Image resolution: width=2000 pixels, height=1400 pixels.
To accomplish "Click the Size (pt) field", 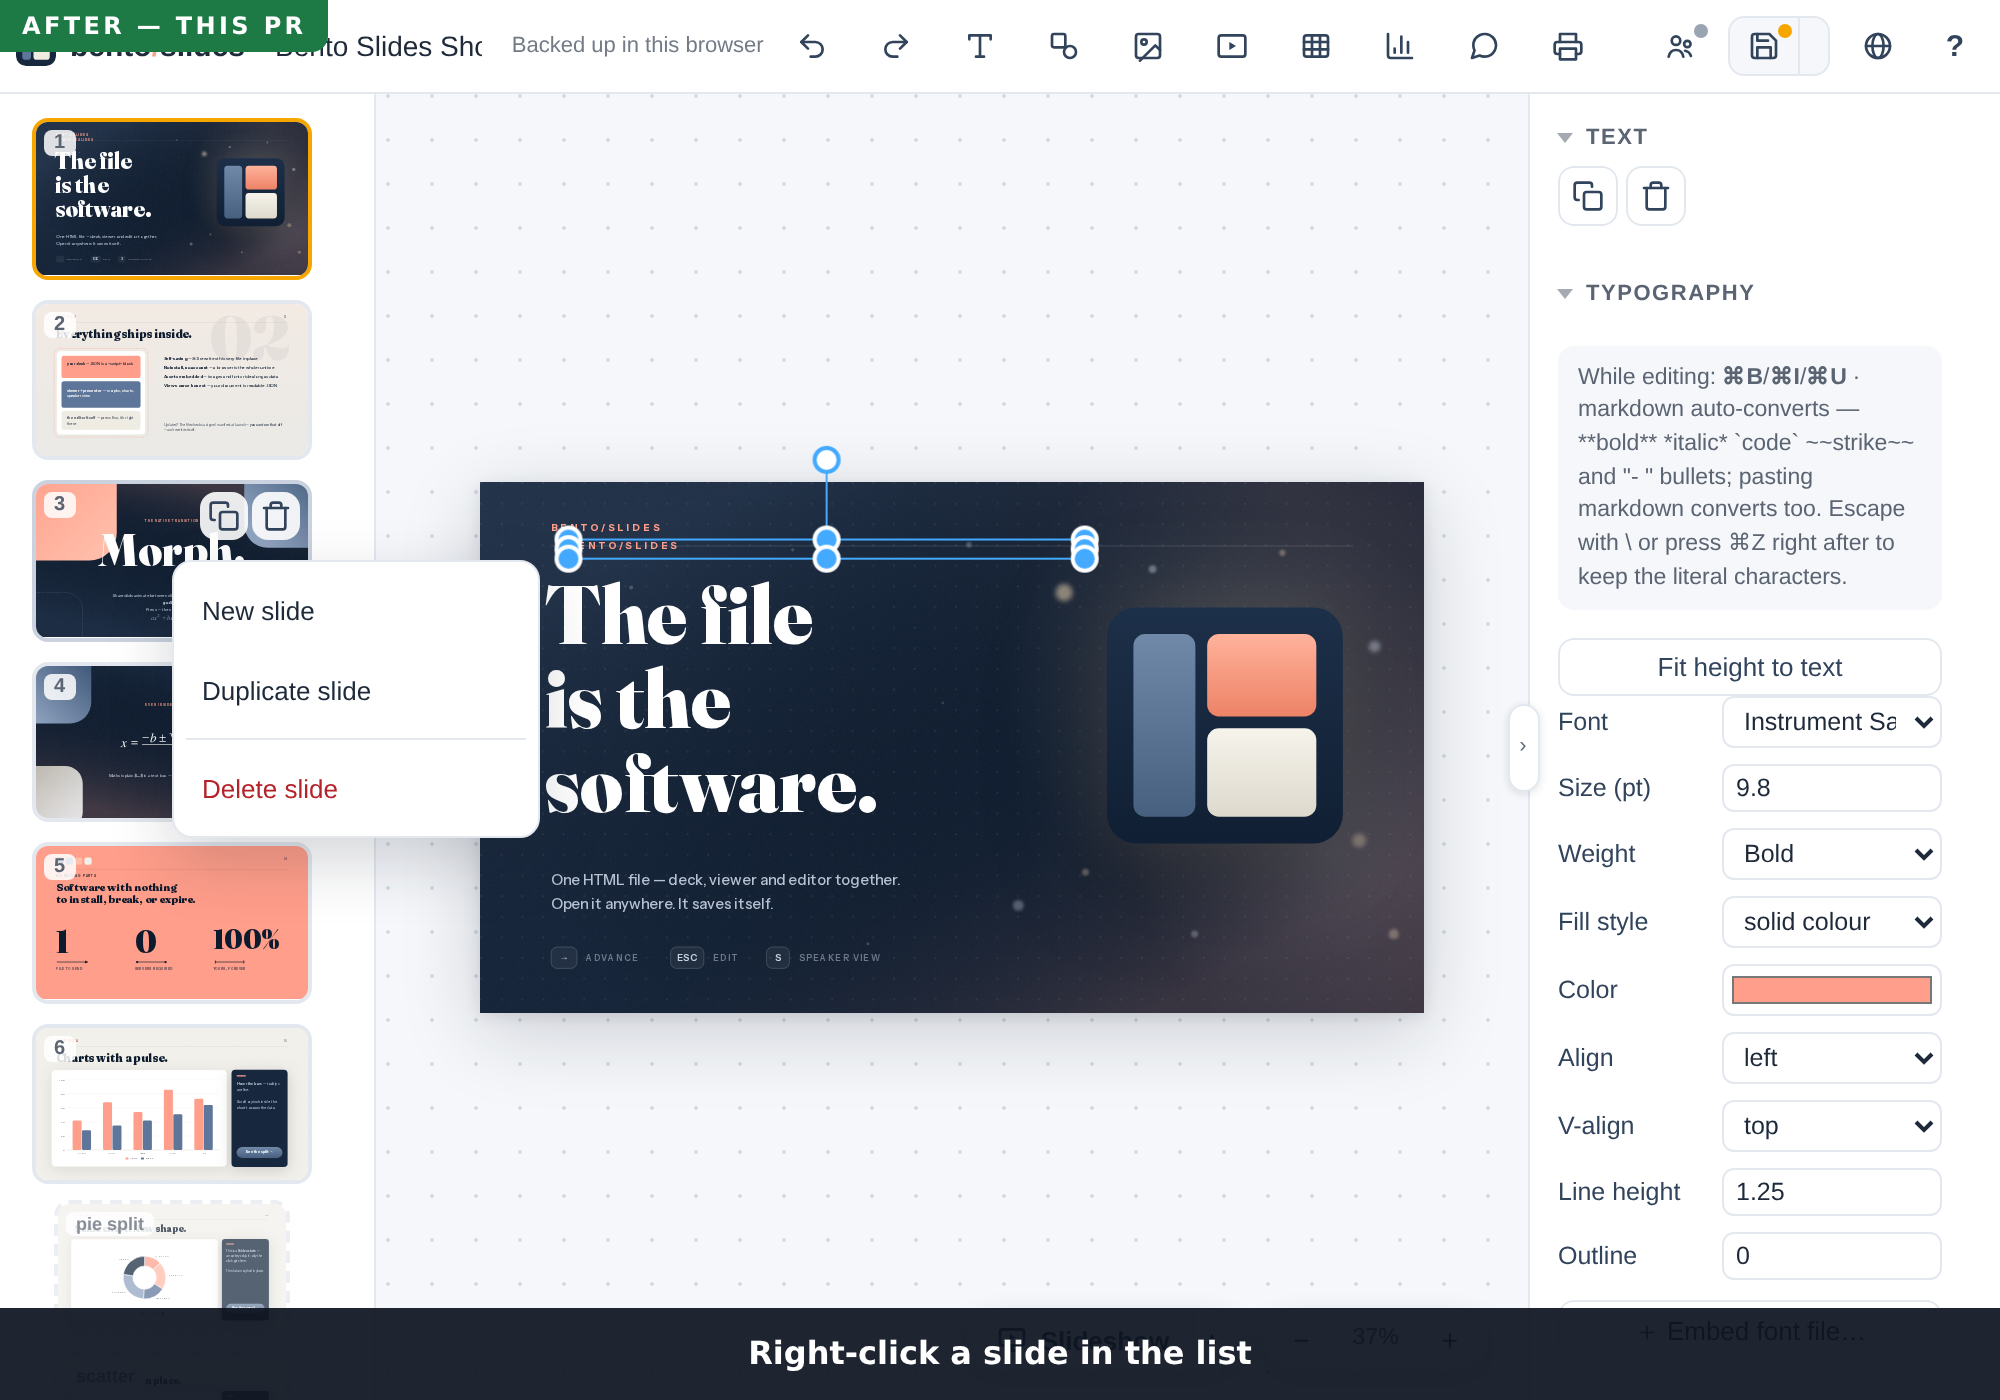I will (x=1832, y=788).
